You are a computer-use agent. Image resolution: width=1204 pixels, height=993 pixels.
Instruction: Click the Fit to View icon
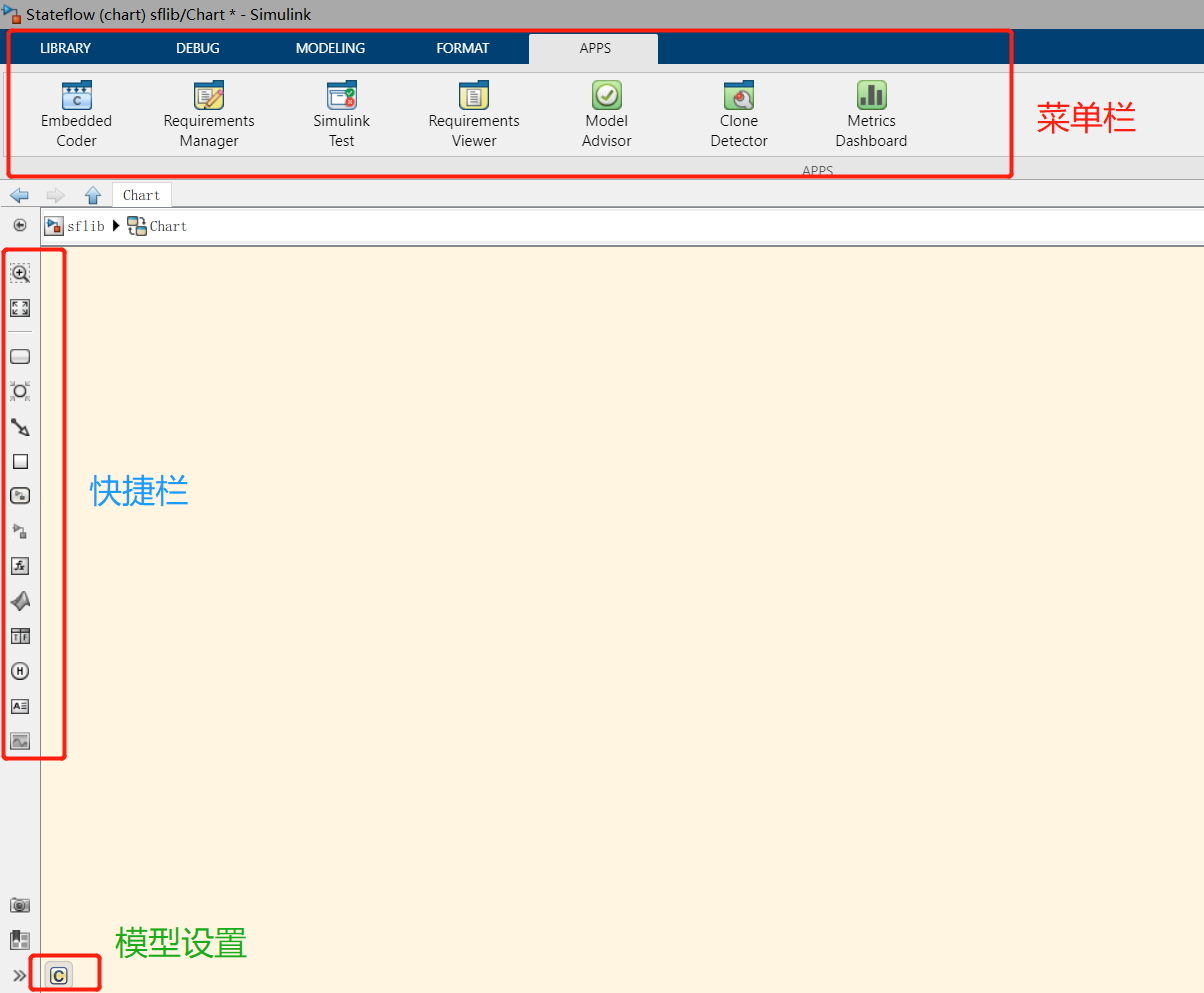pos(20,309)
